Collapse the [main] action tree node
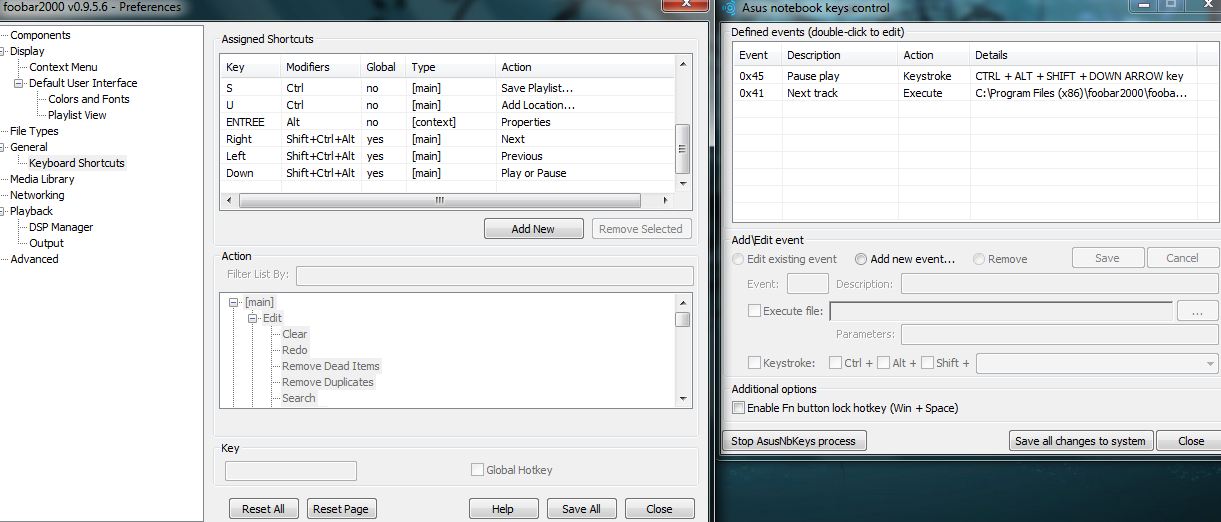 point(234,302)
